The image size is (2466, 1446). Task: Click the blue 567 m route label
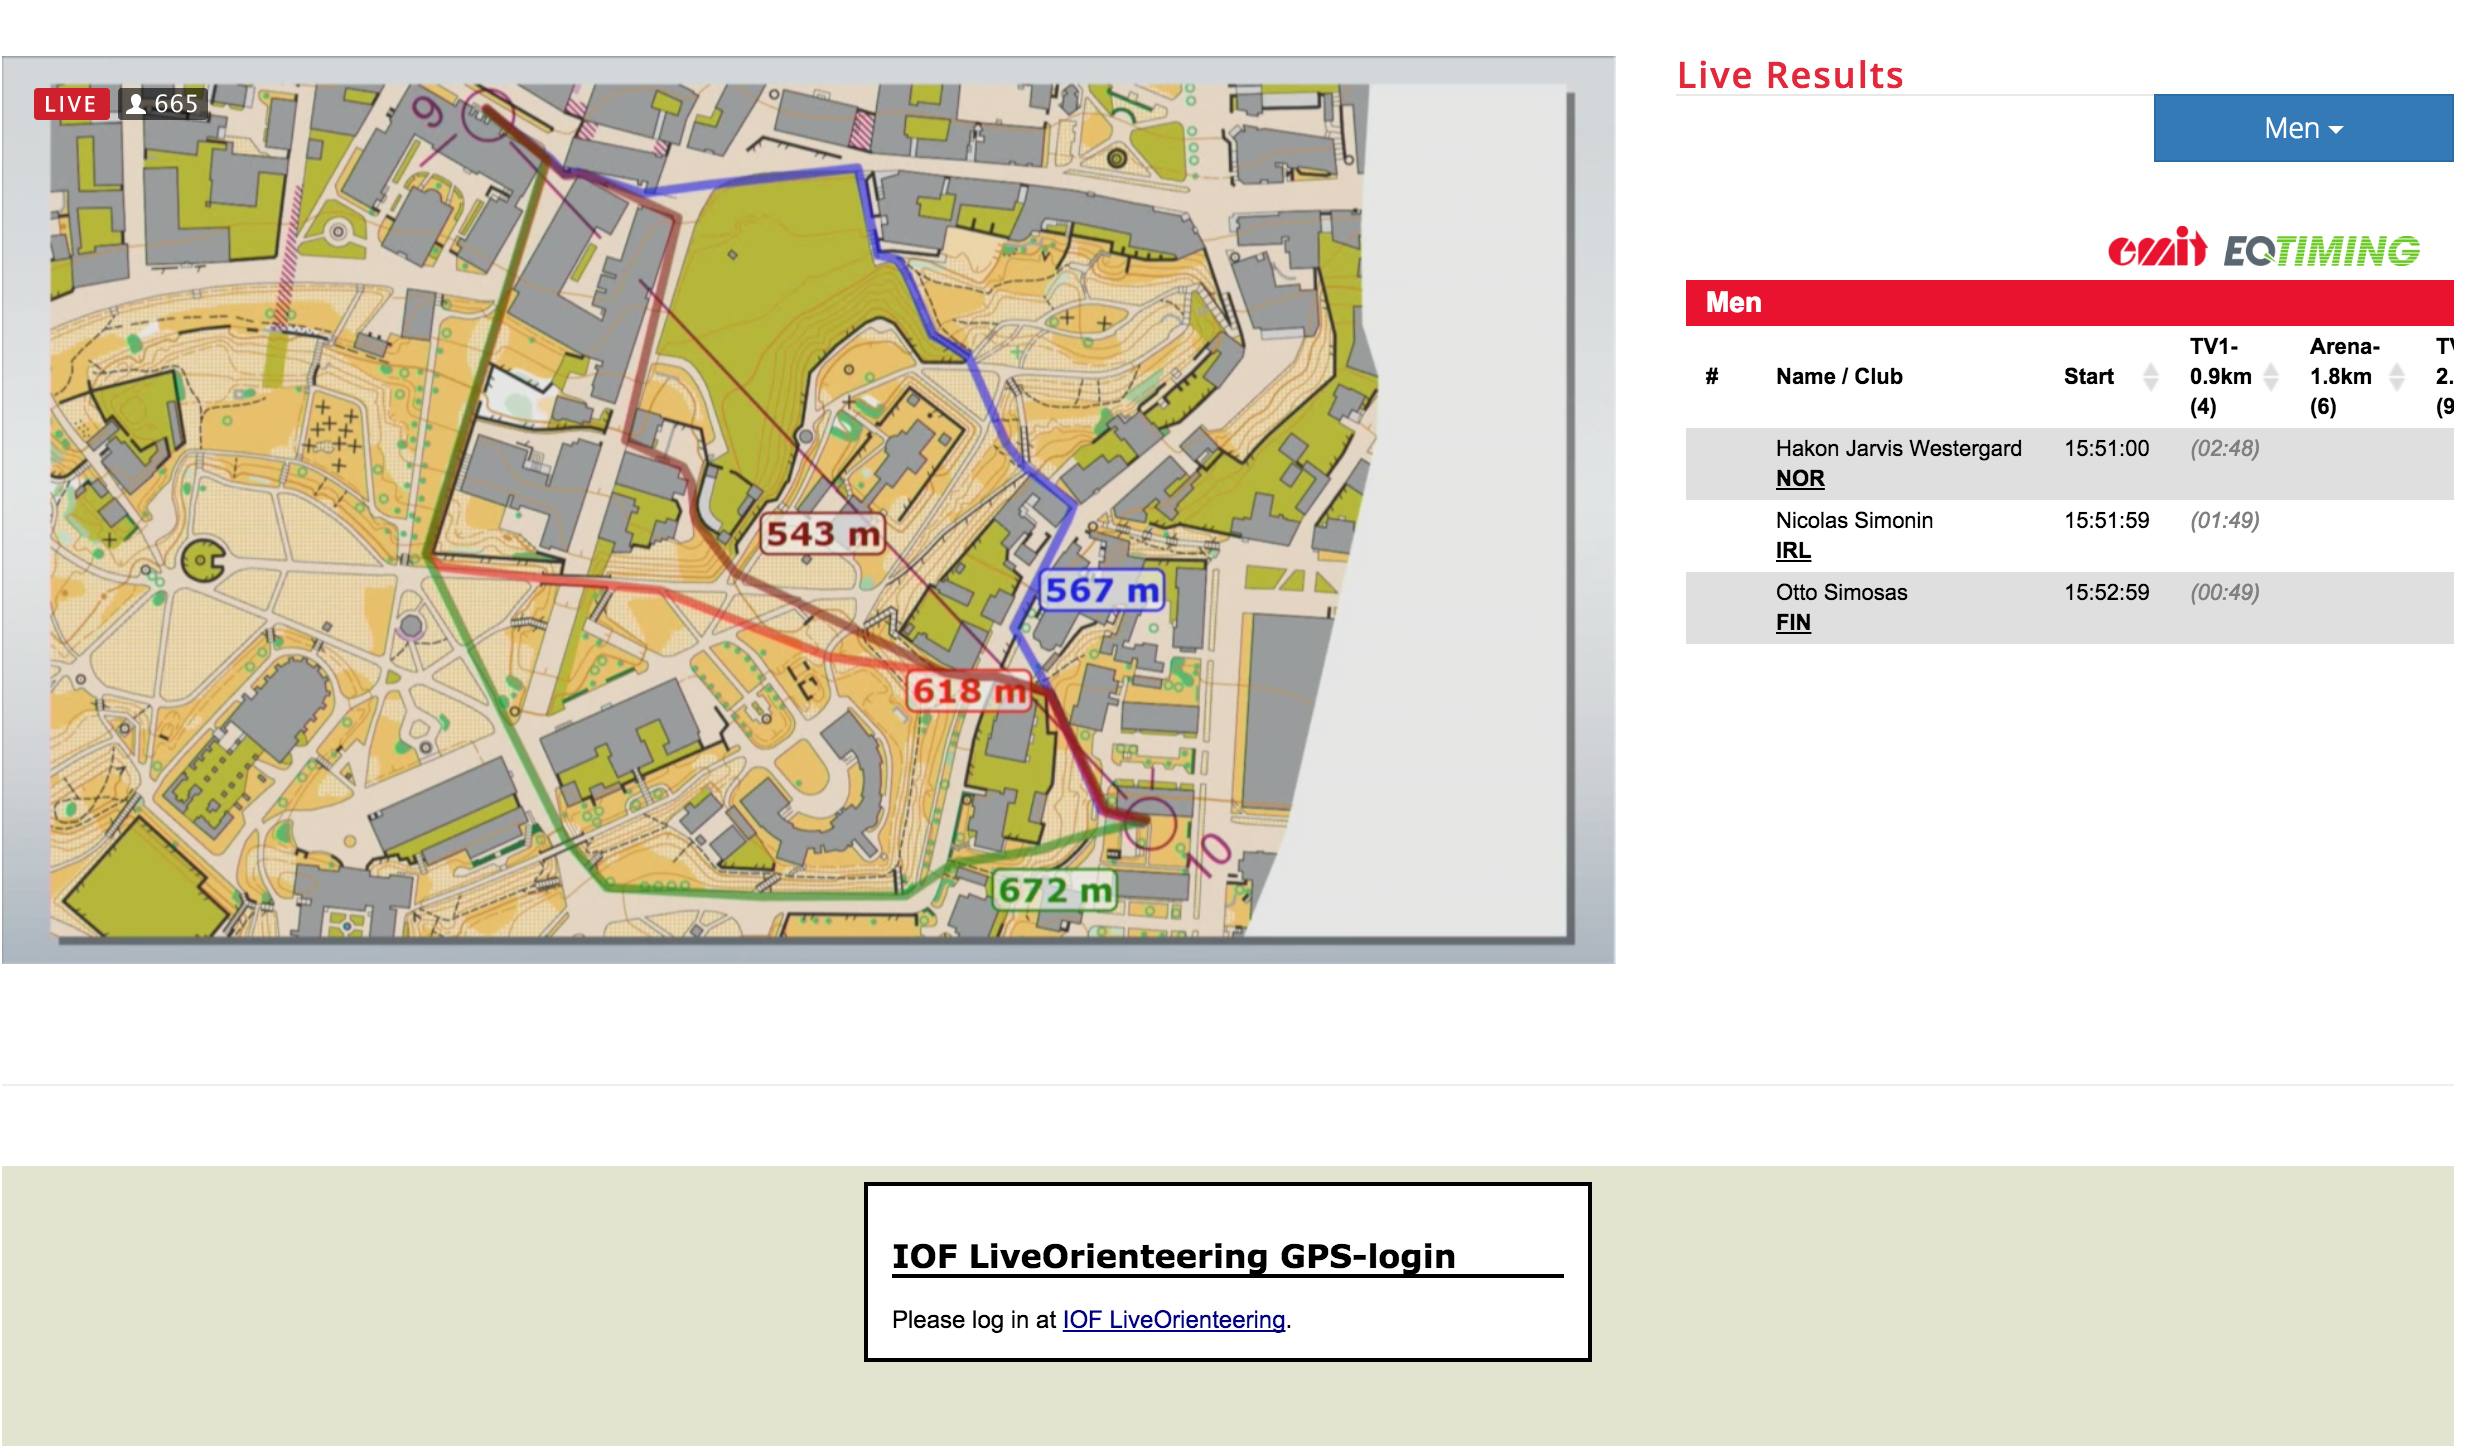pos(1101,591)
